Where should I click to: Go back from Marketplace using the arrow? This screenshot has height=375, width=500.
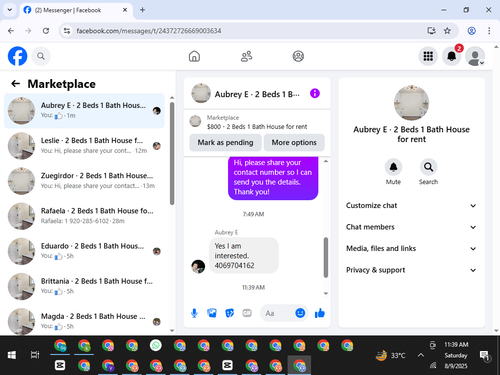[15, 84]
